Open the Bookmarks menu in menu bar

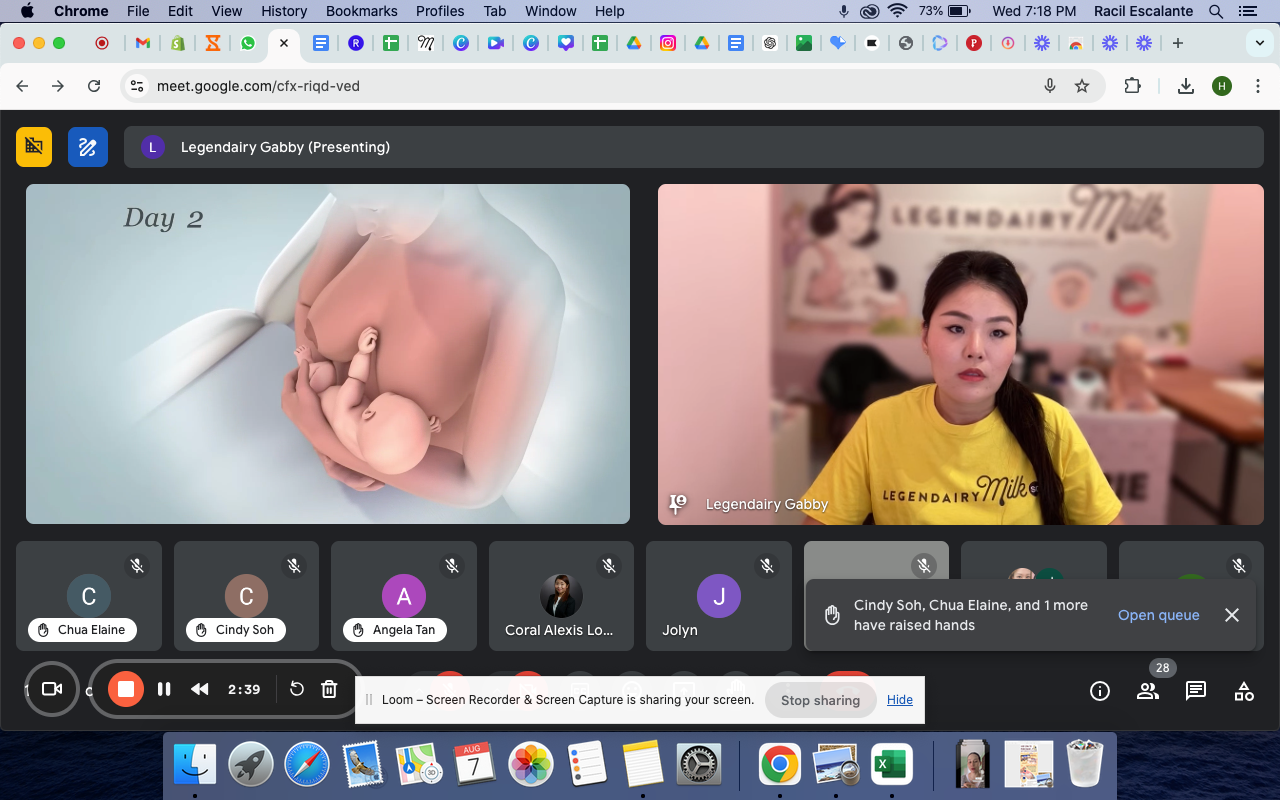(x=361, y=11)
